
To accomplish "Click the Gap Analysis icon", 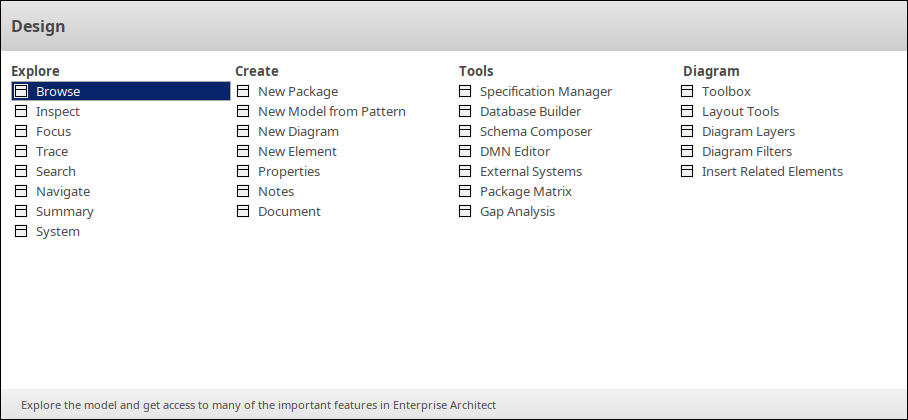I will tap(465, 211).
